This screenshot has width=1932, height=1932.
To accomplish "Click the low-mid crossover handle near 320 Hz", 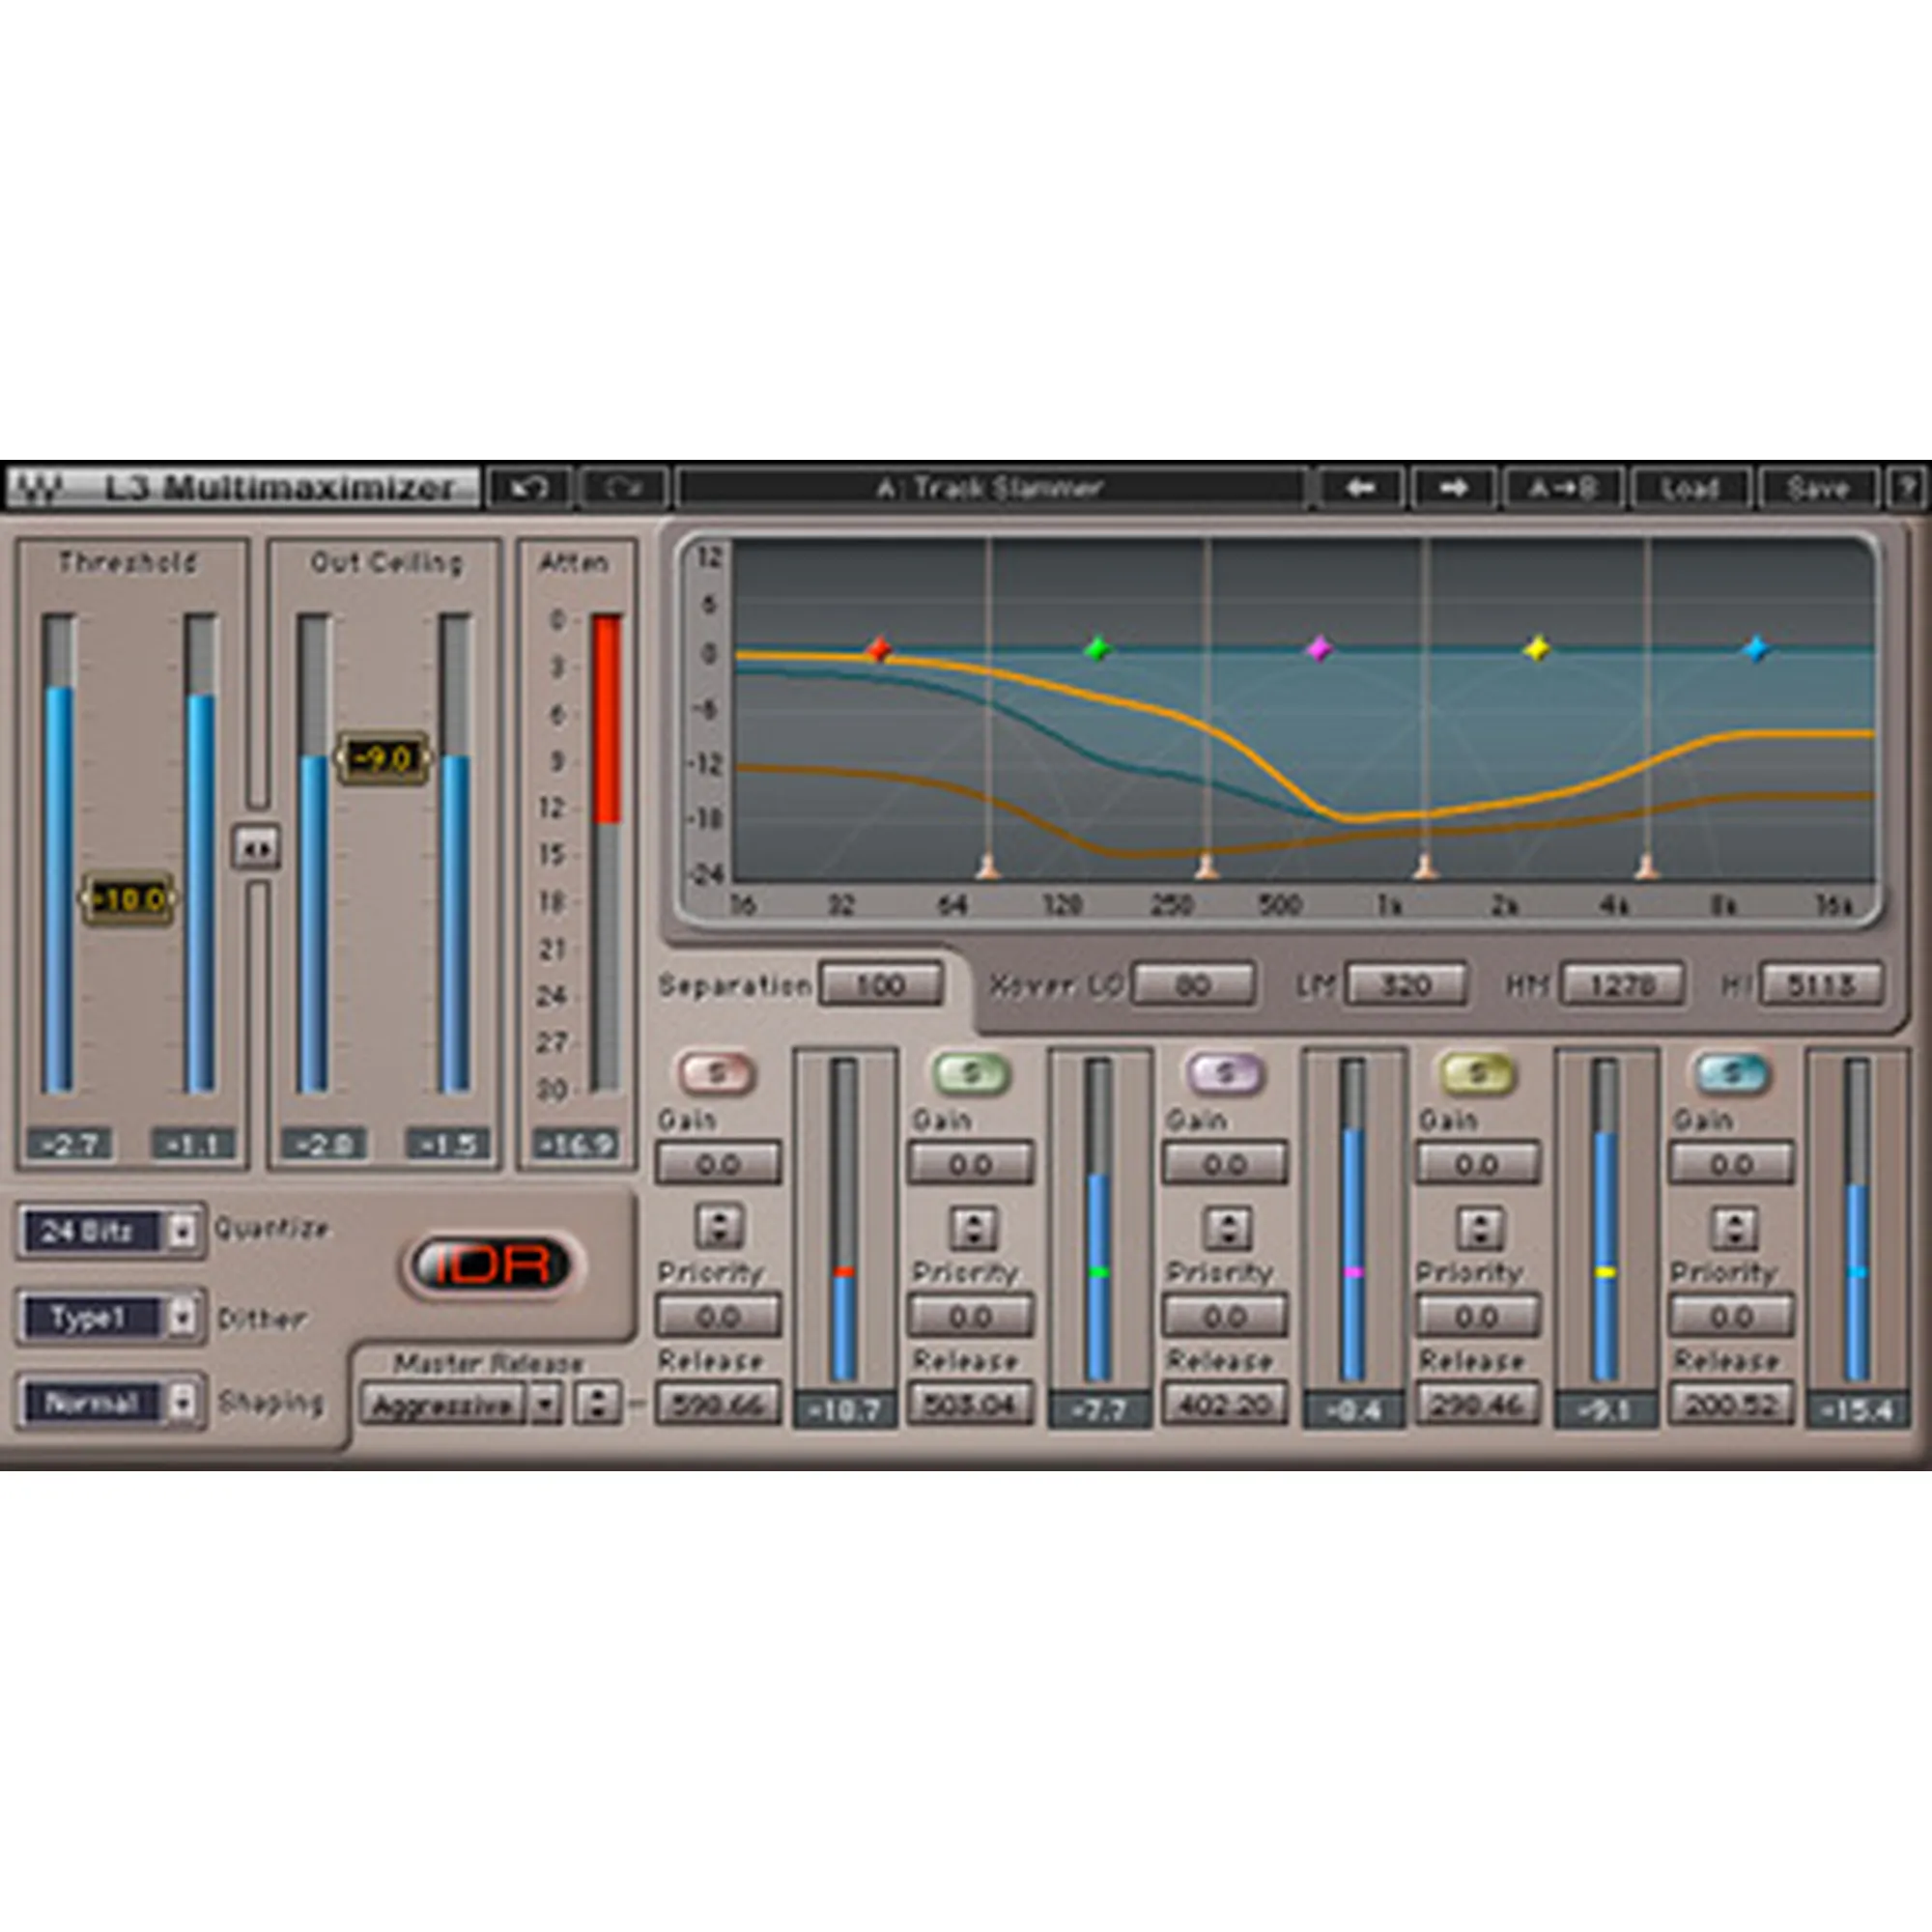I will pos(1207,866).
